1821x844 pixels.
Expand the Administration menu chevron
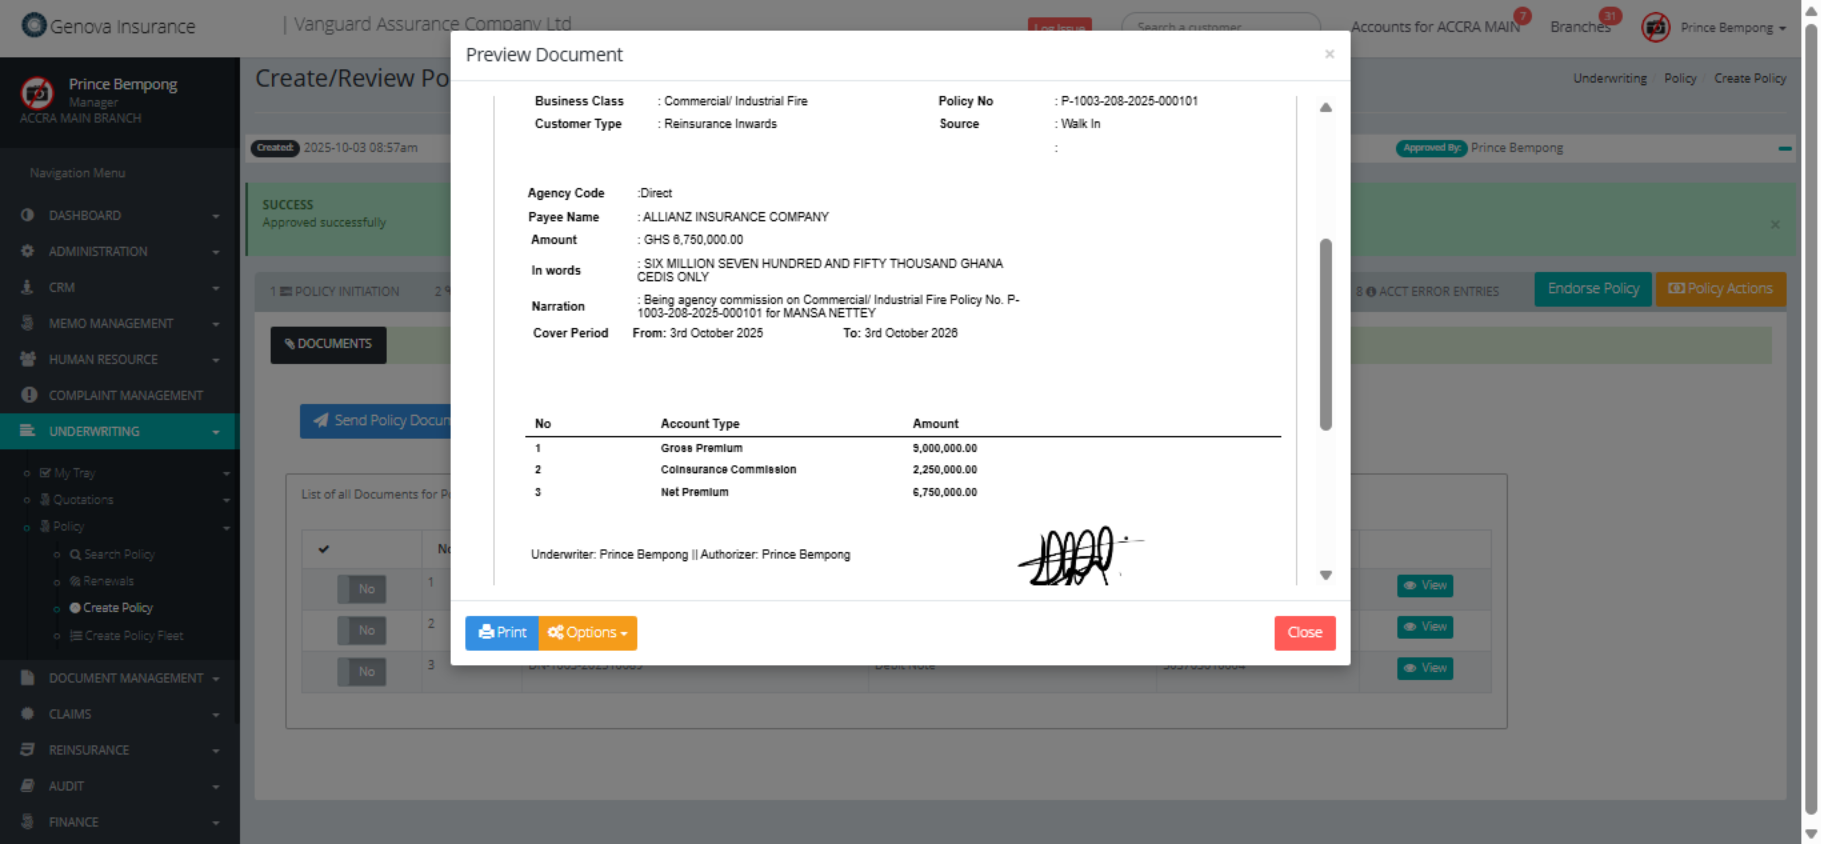click(216, 252)
